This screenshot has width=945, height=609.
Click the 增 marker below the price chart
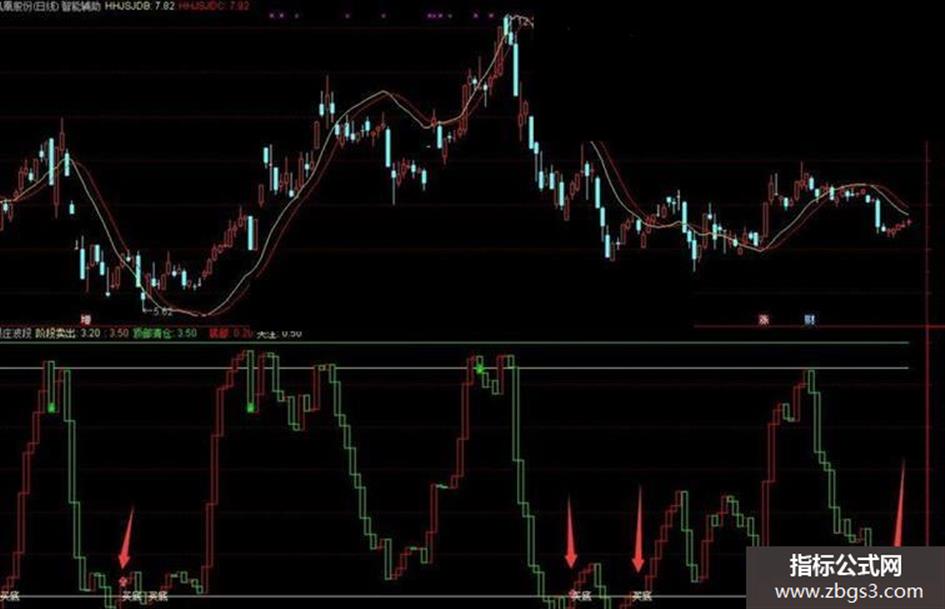[86, 319]
